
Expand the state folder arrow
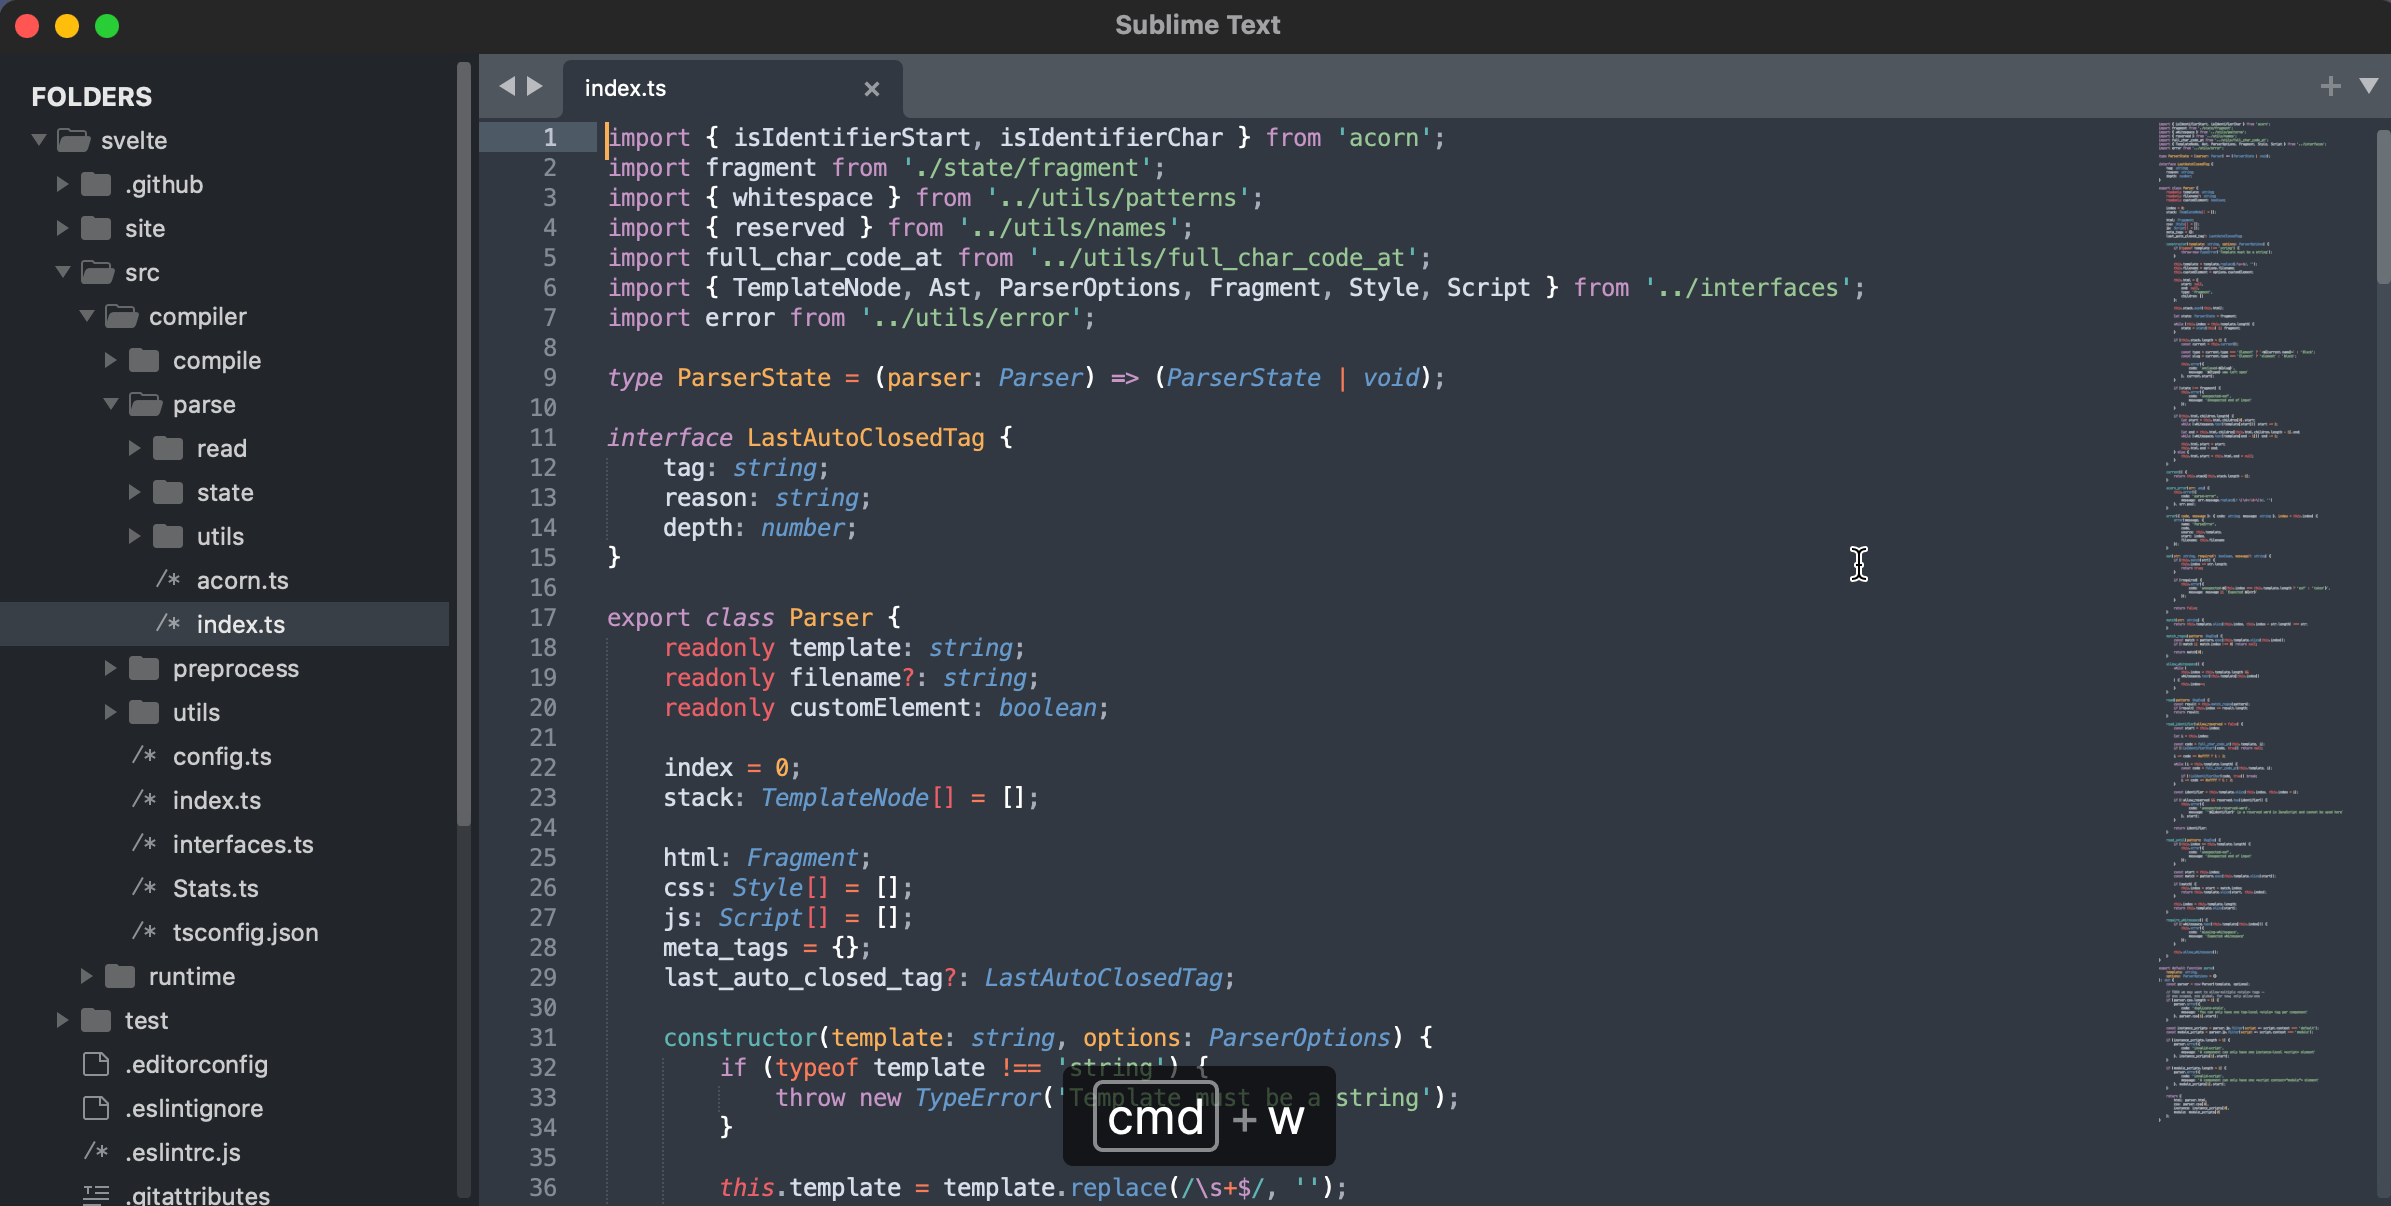(x=134, y=492)
